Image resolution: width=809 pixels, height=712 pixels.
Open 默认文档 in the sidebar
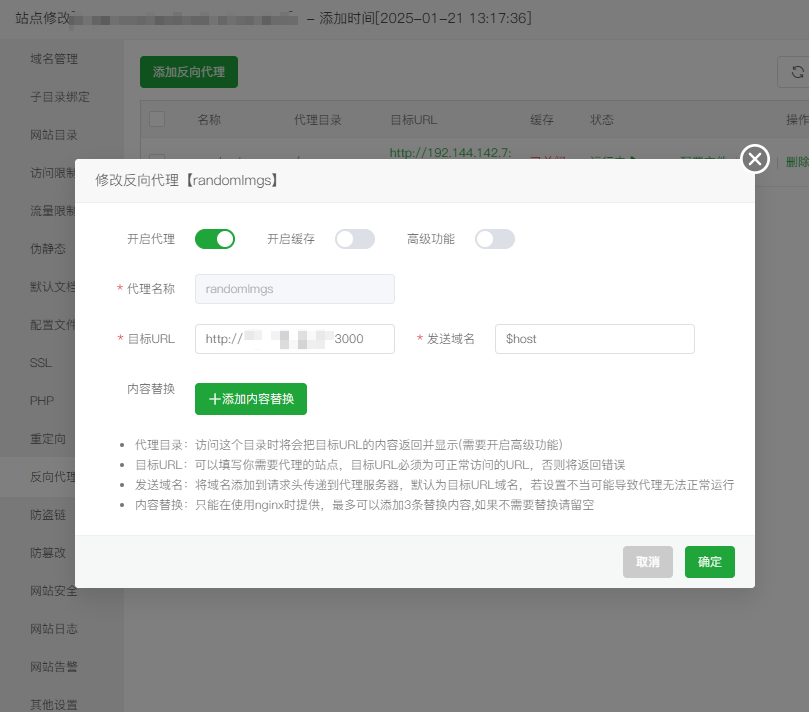(53, 287)
